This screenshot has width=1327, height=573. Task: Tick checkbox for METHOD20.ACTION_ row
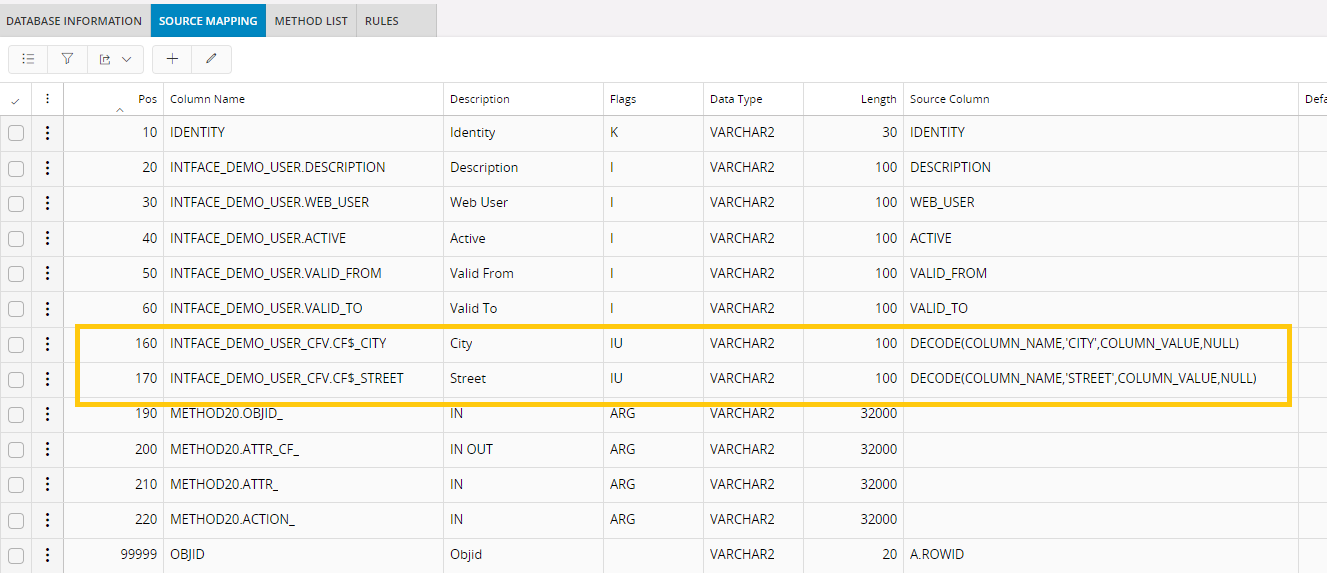tap(16, 520)
